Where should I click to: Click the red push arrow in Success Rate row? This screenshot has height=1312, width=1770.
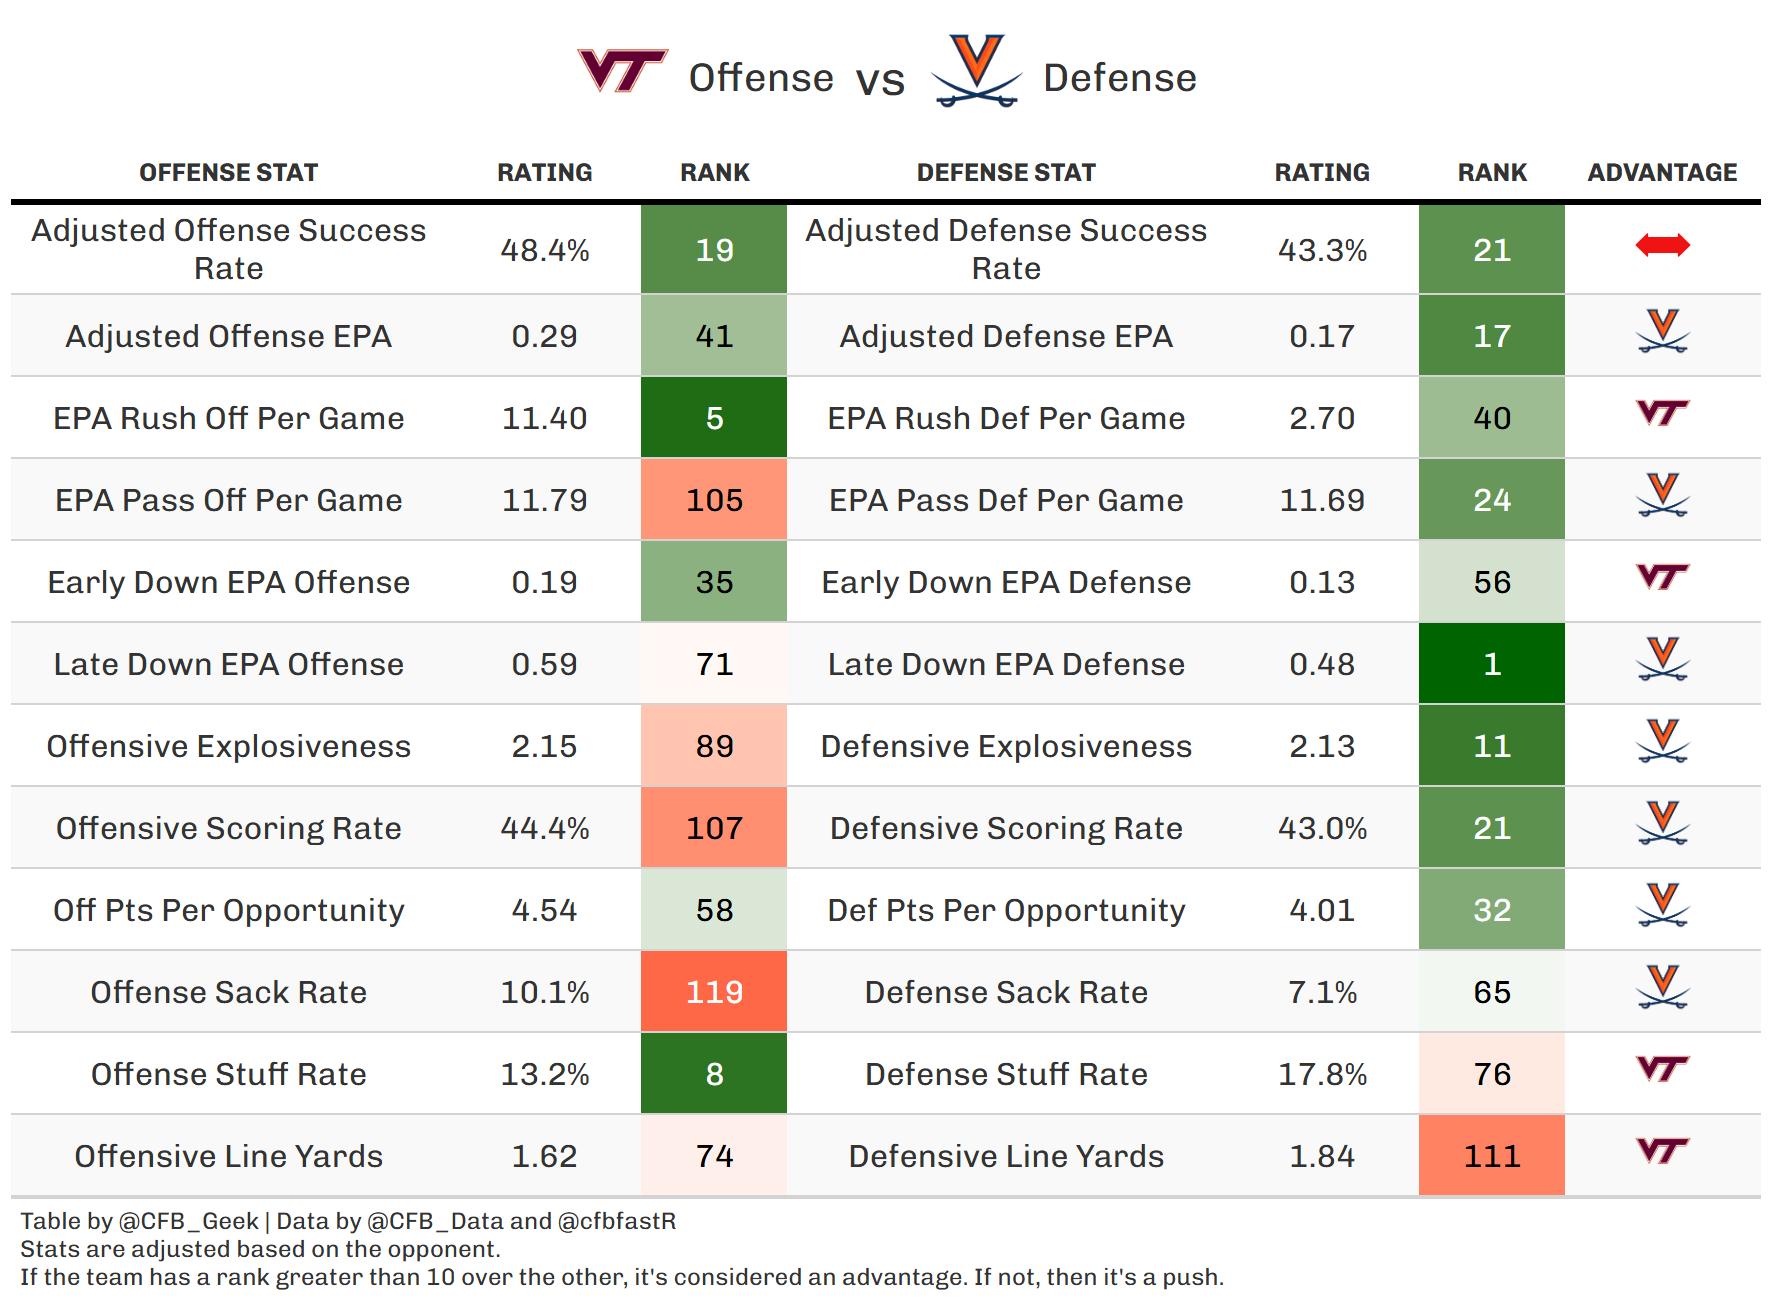[x=1662, y=245]
